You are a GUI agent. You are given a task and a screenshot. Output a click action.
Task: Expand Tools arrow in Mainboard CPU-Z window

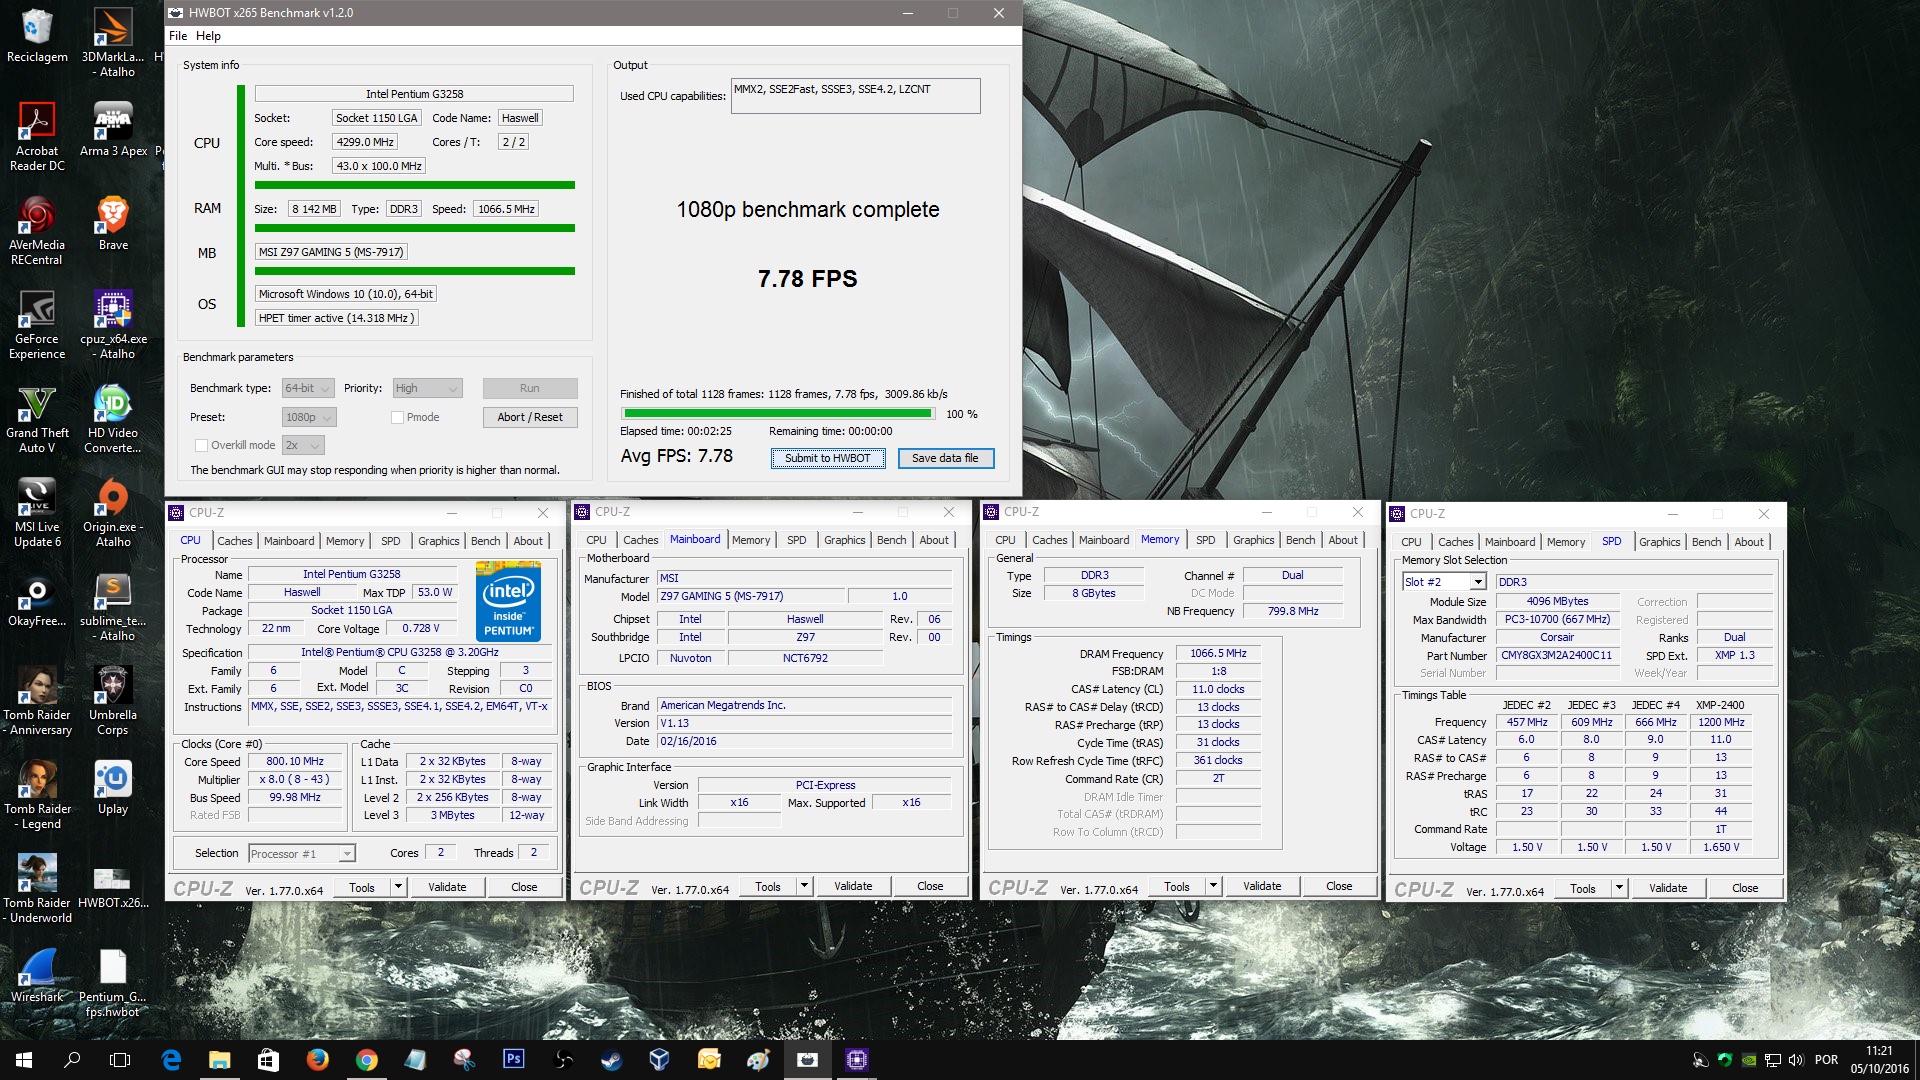pyautogui.click(x=804, y=886)
